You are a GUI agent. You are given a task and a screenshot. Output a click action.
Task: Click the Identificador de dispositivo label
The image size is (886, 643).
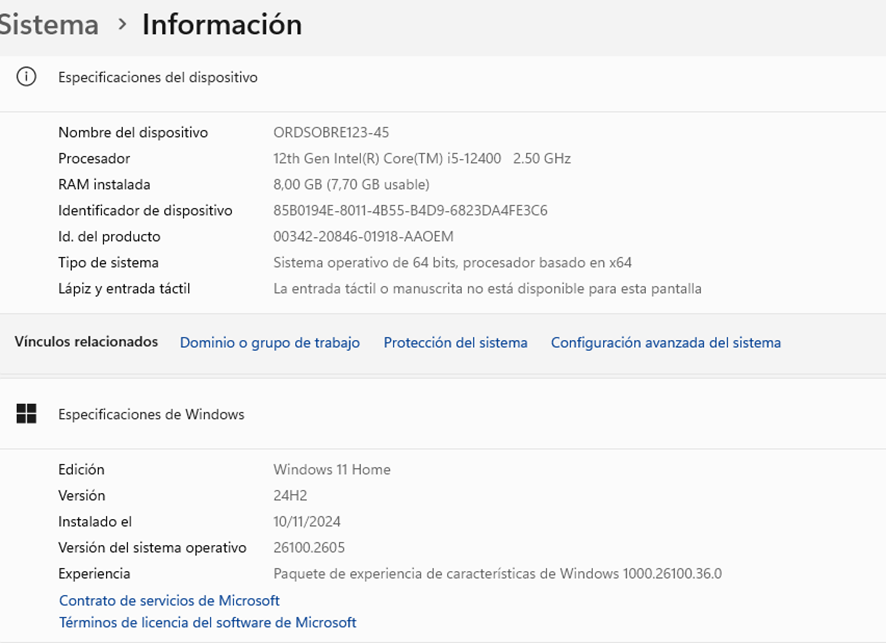[145, 210]
